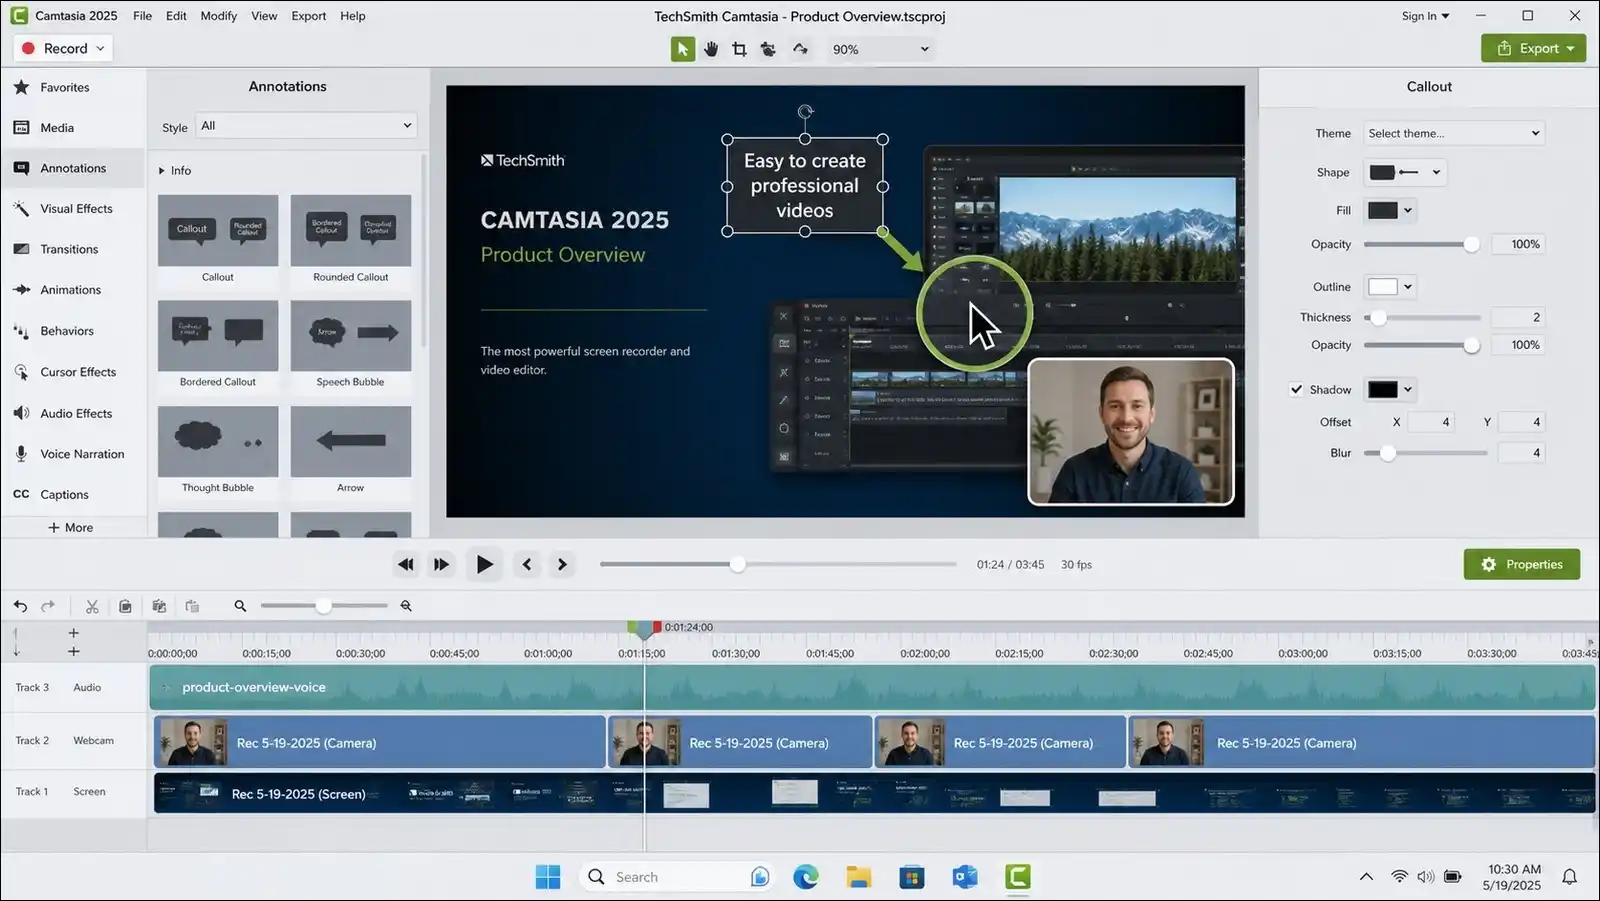Open the Edit menu
1600x901 pixels.
click(176, 16)
